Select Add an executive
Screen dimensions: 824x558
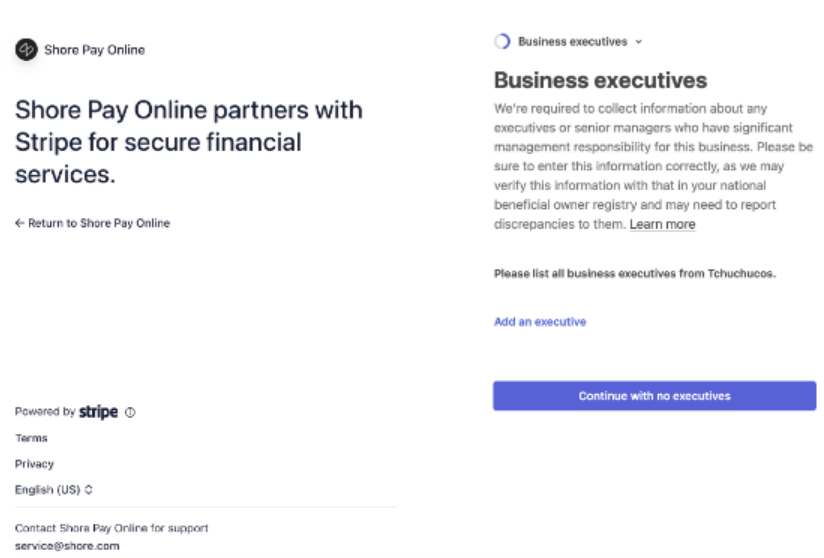click(540, 322)
